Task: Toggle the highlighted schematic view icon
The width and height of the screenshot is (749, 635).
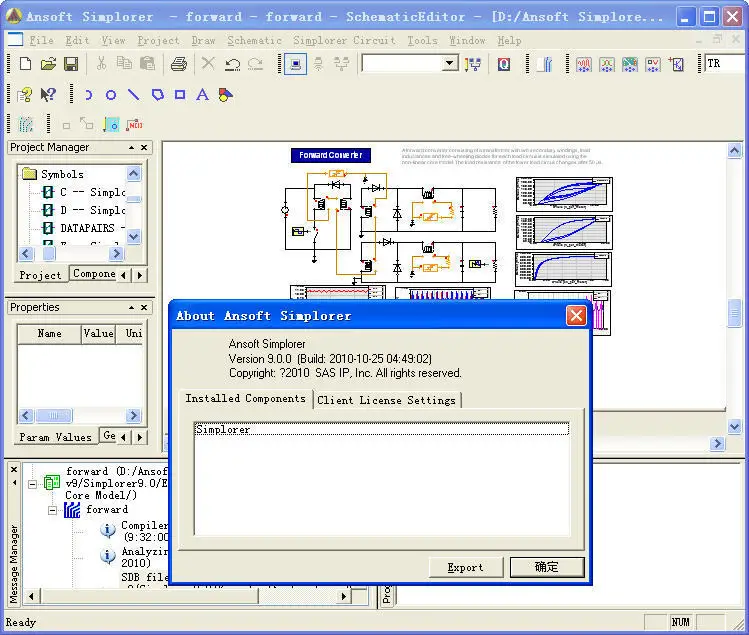Action: pos(295,64)
